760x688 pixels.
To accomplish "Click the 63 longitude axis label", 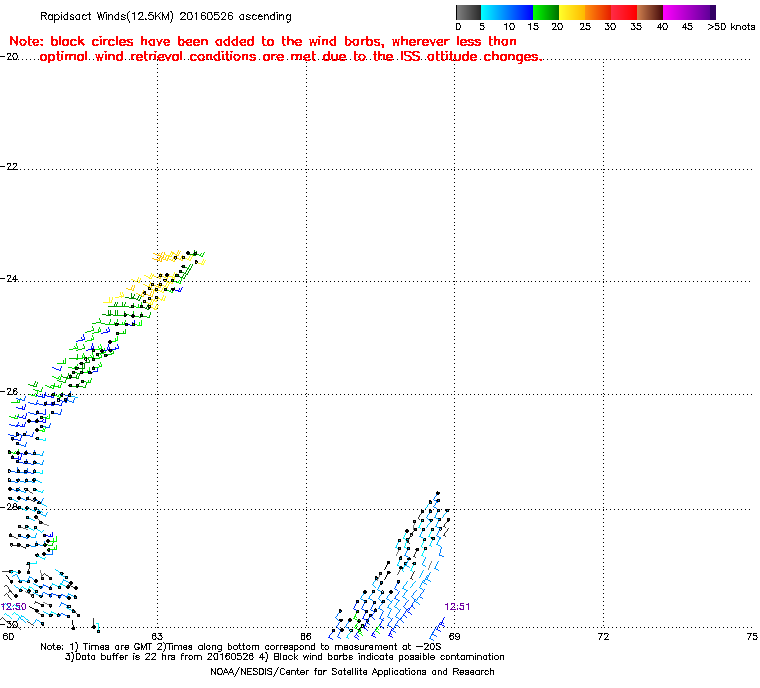I will (157, 636).
